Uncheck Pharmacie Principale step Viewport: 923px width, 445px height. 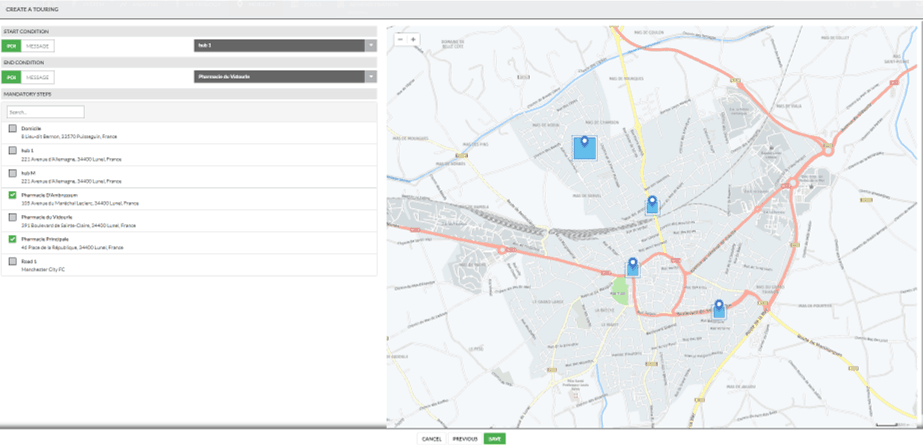coord(12,240)
